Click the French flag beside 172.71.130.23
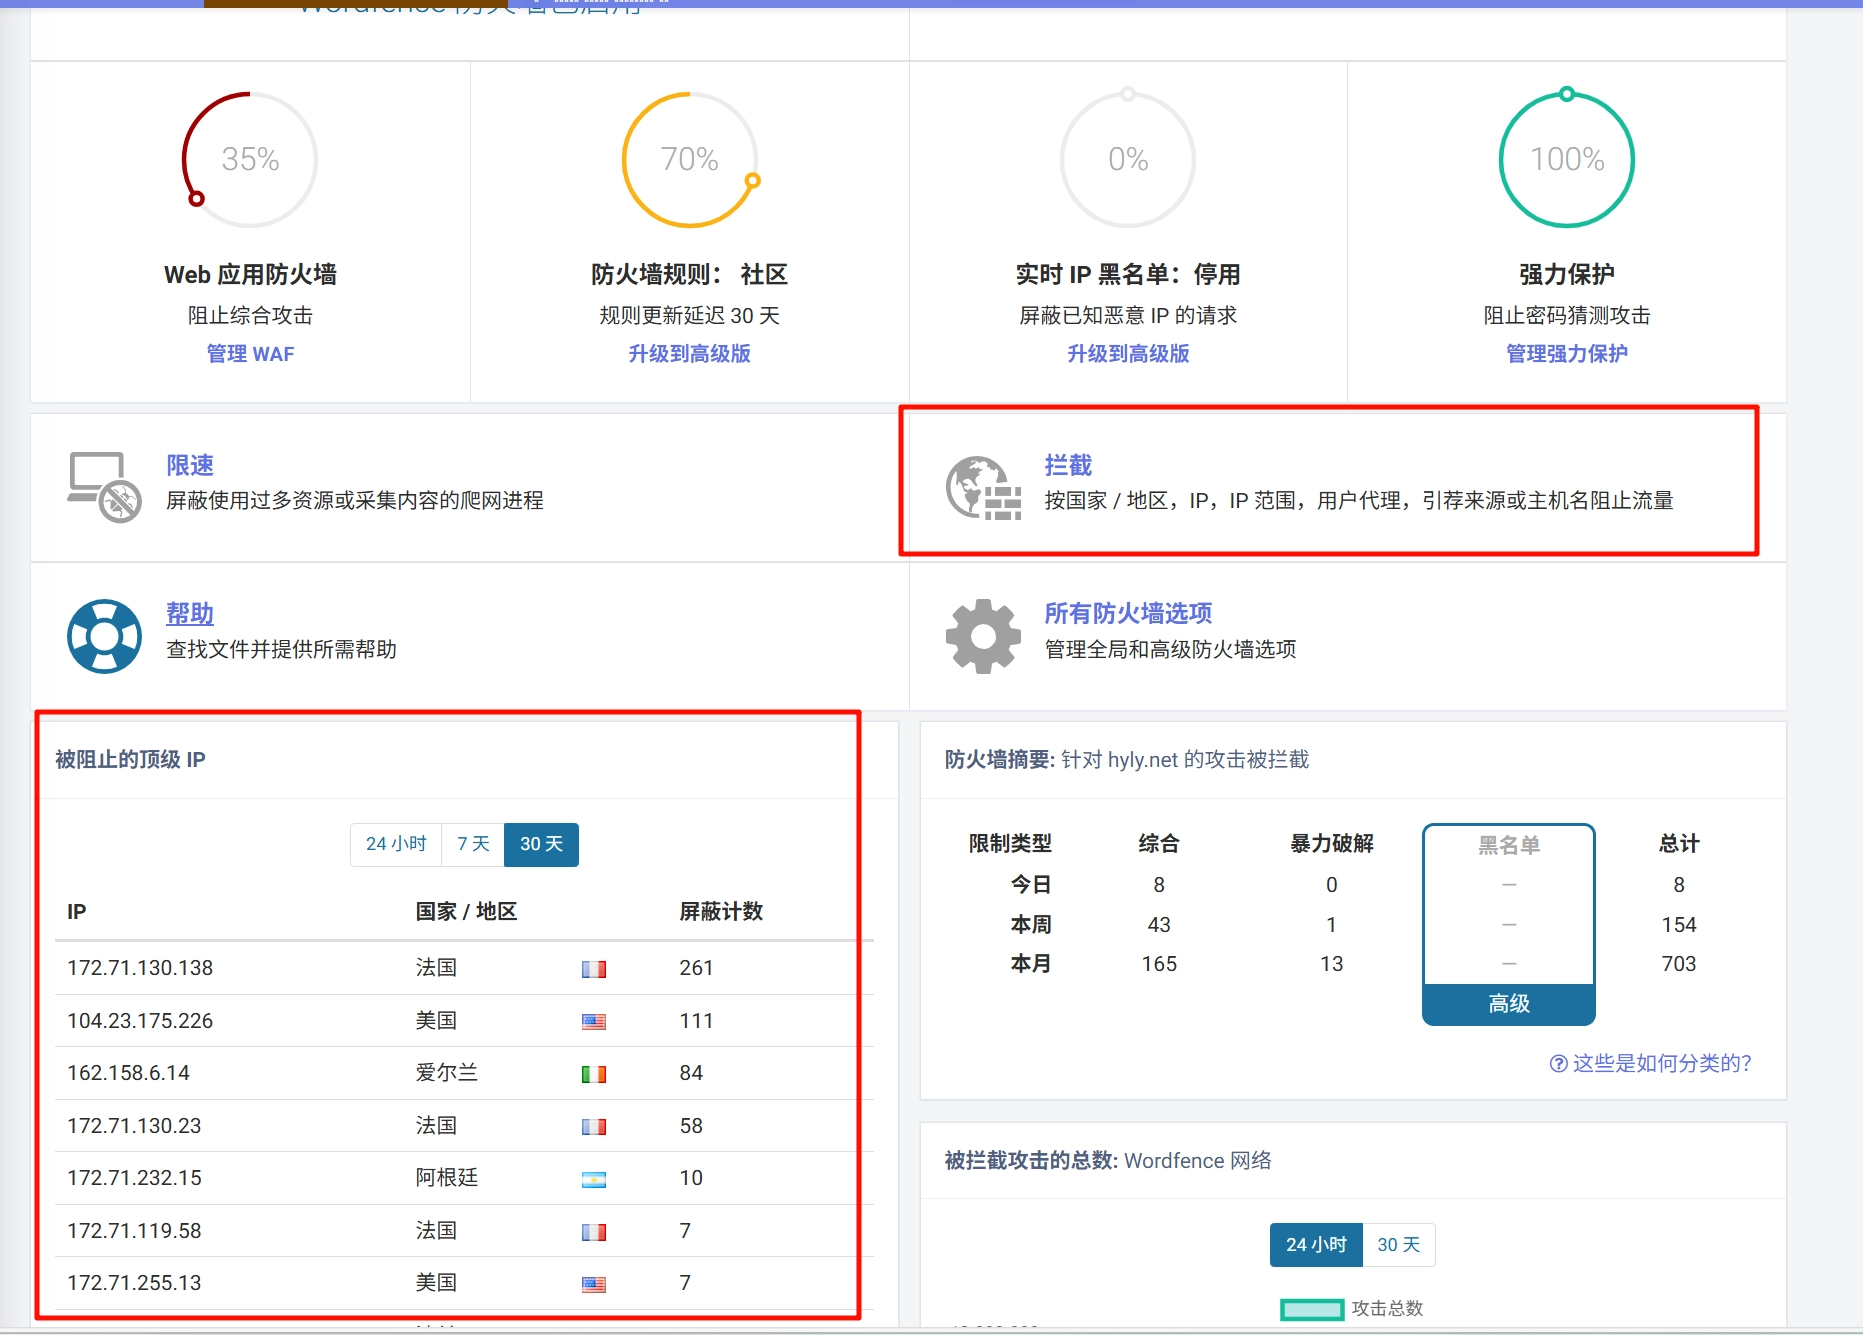Screen dimensions: 1863x1335 pos(594,1127)
